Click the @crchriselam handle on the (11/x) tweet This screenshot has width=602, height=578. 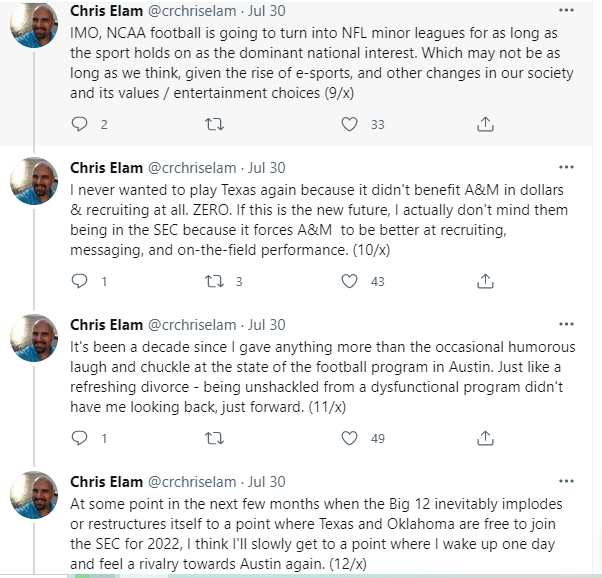click(193, 325)
